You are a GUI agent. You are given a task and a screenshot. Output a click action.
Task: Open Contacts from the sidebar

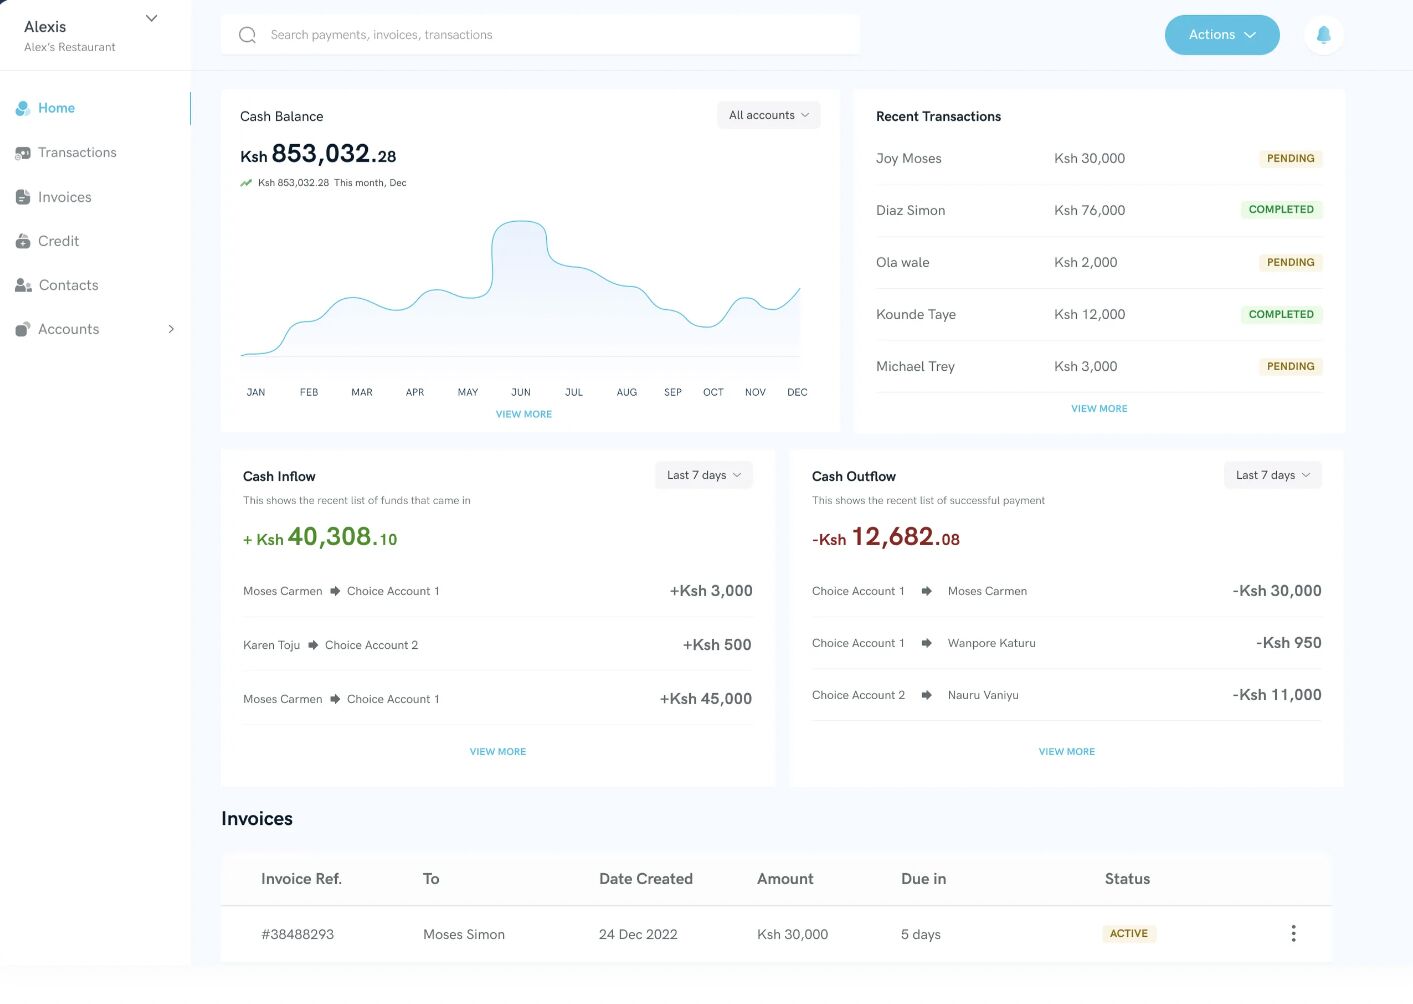click(68, 285)
